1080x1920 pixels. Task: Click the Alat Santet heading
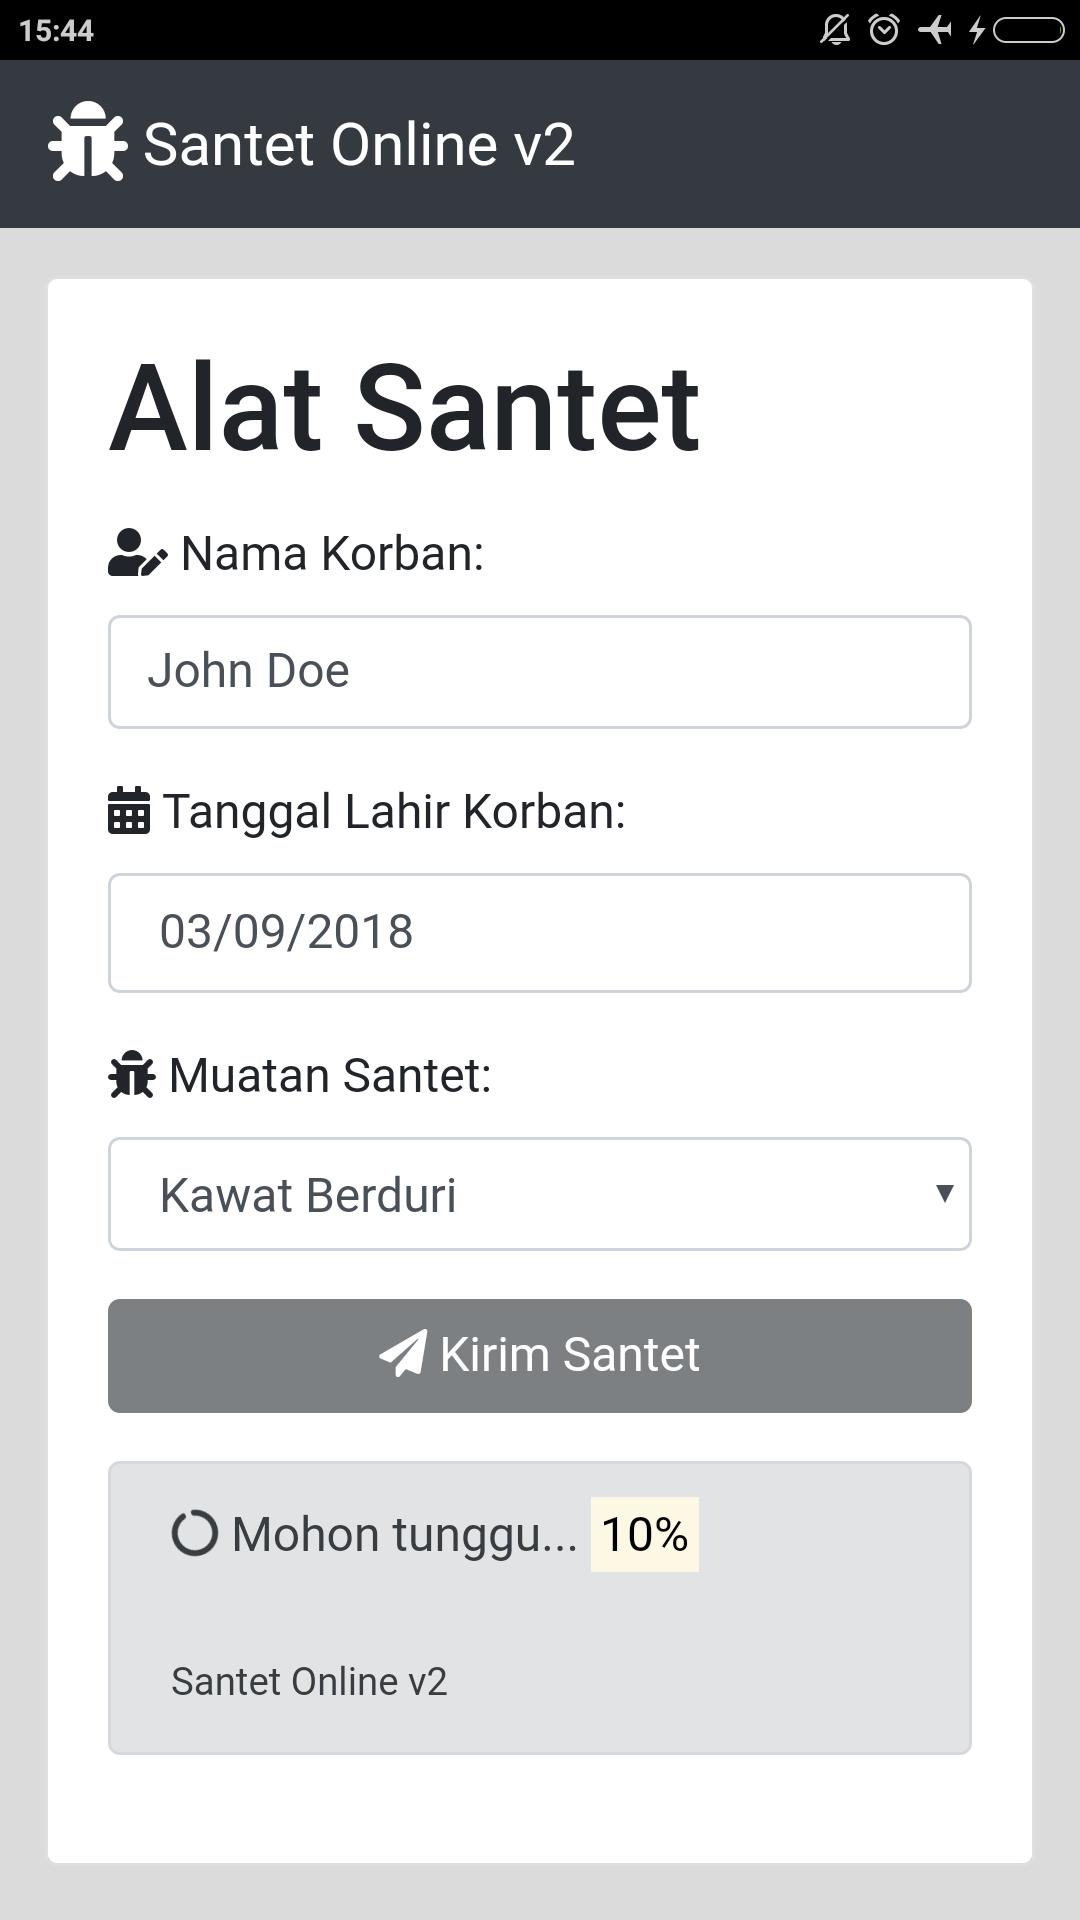[x=404, y=409]
